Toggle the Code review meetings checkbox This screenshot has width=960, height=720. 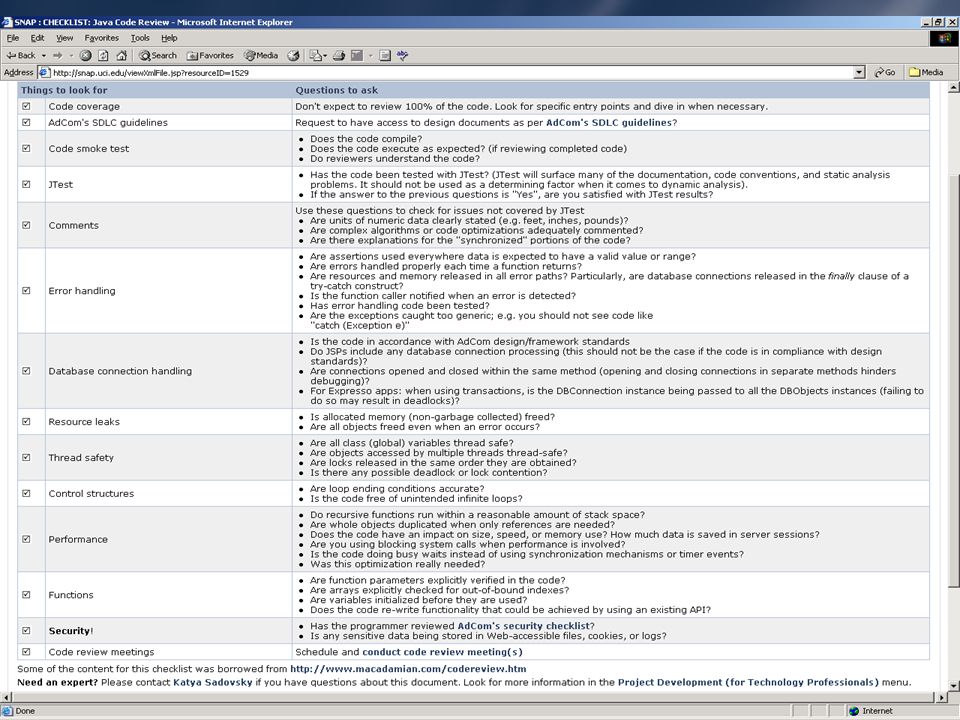pyautogui.click(x=26, y=651)
